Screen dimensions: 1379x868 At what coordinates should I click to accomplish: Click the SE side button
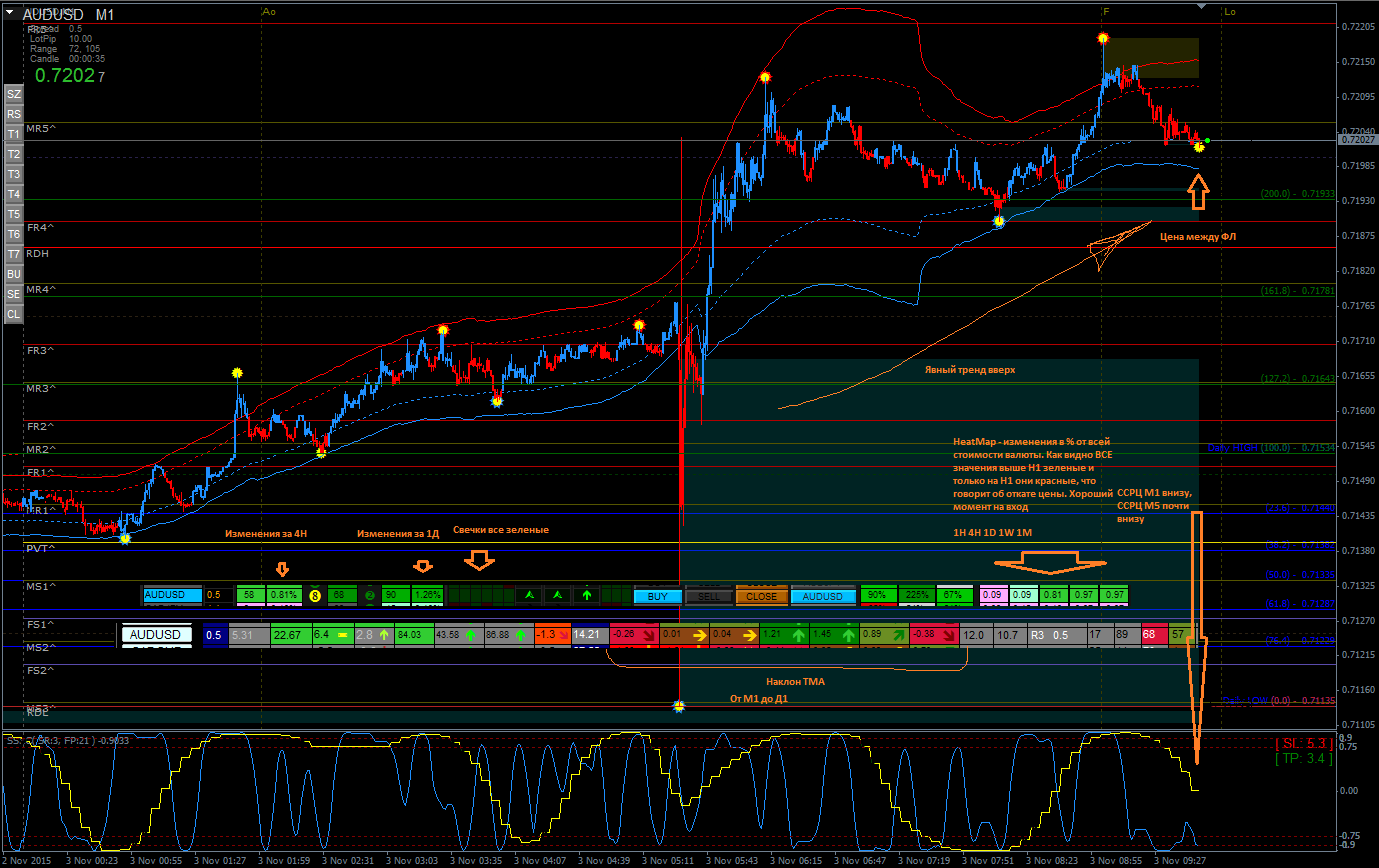(13, 294)
